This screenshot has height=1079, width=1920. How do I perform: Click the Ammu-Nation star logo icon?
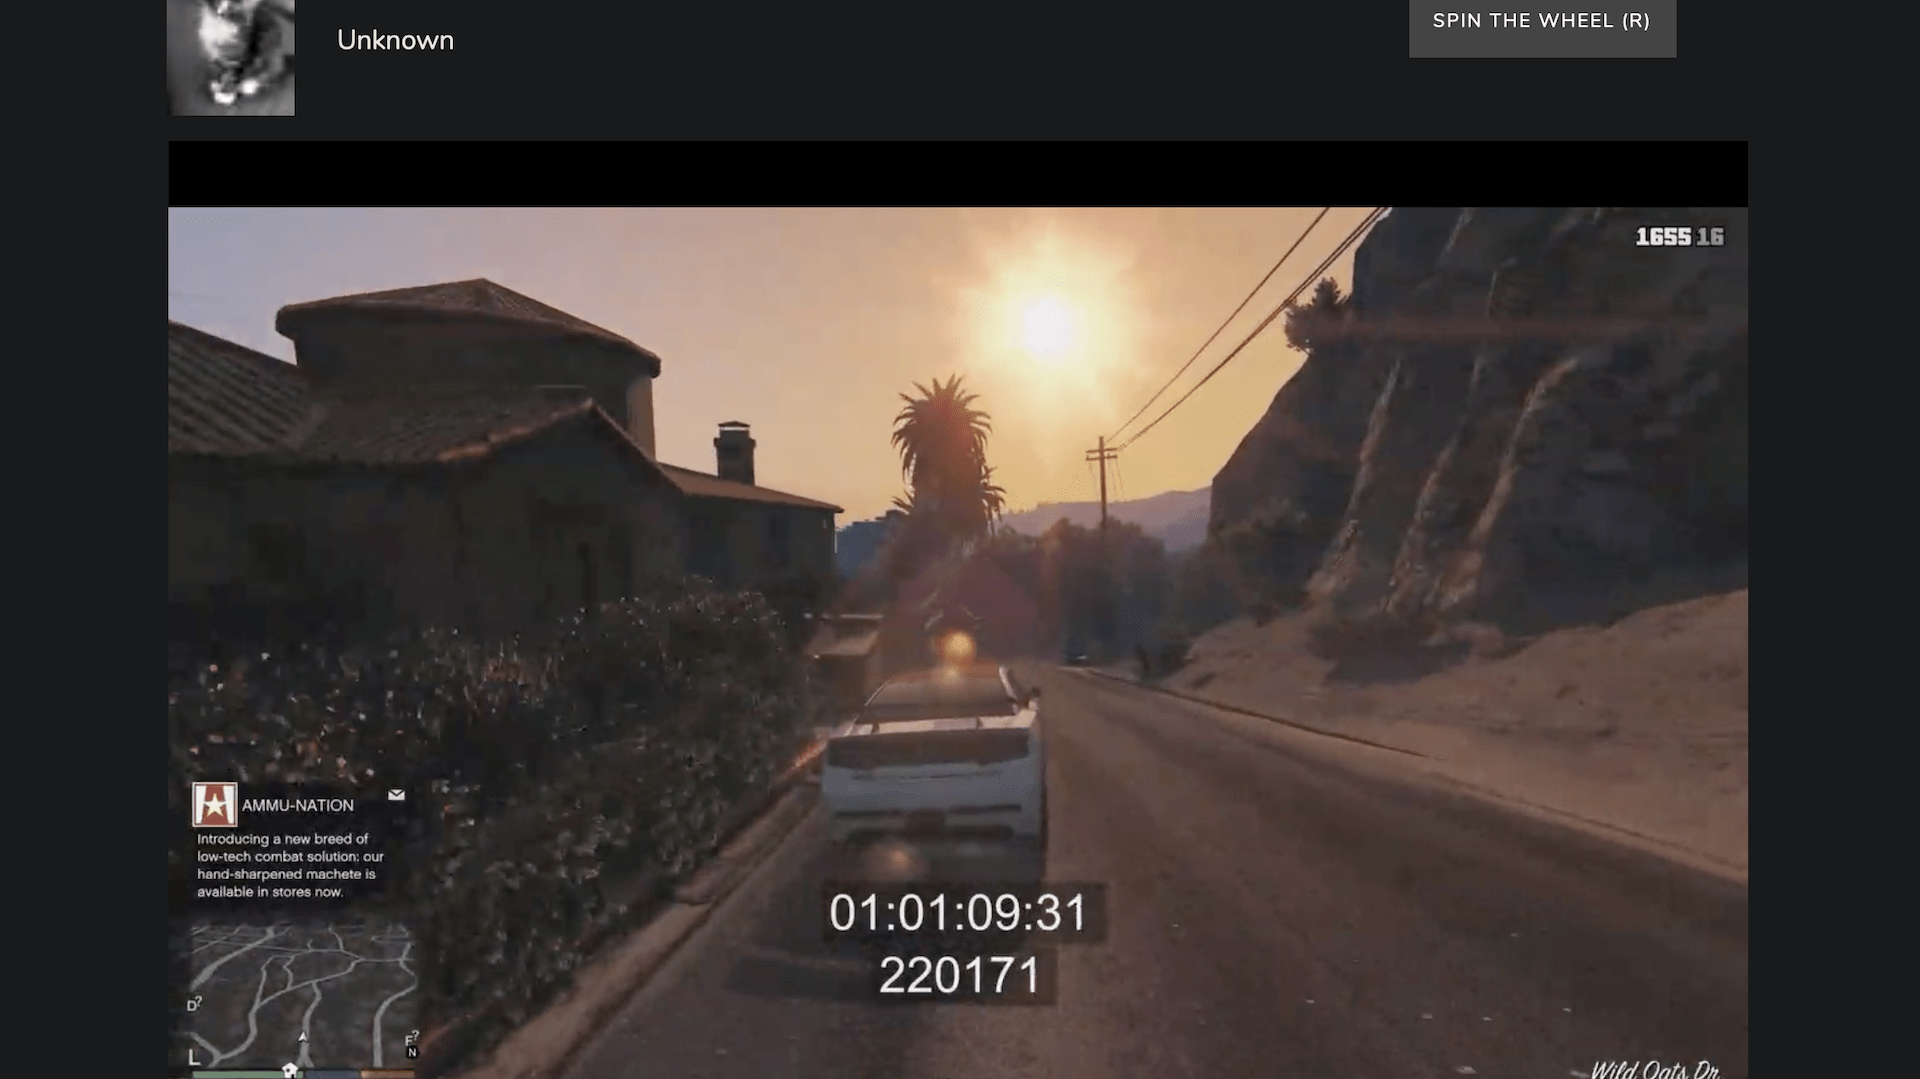tap(214, 804)
